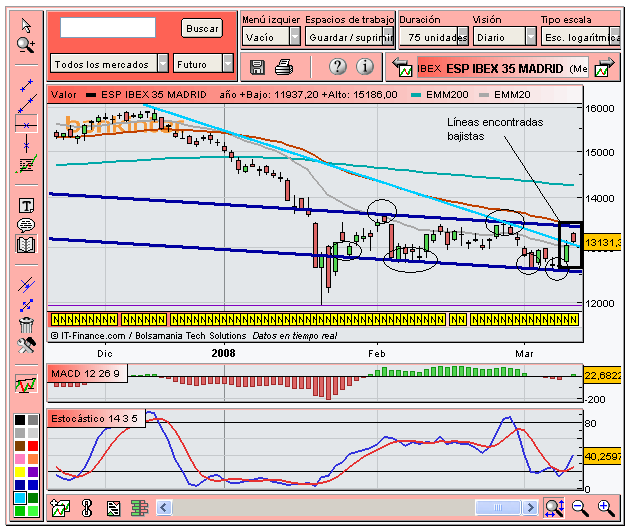Viewport: 629px width, 531px height.
Task: Open the Esc. logarítmica scale dropdown
Action: click(580, 37)
